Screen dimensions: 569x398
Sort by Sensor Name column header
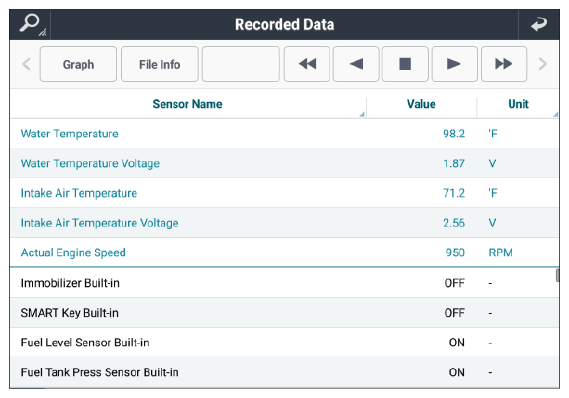point(188,104)
